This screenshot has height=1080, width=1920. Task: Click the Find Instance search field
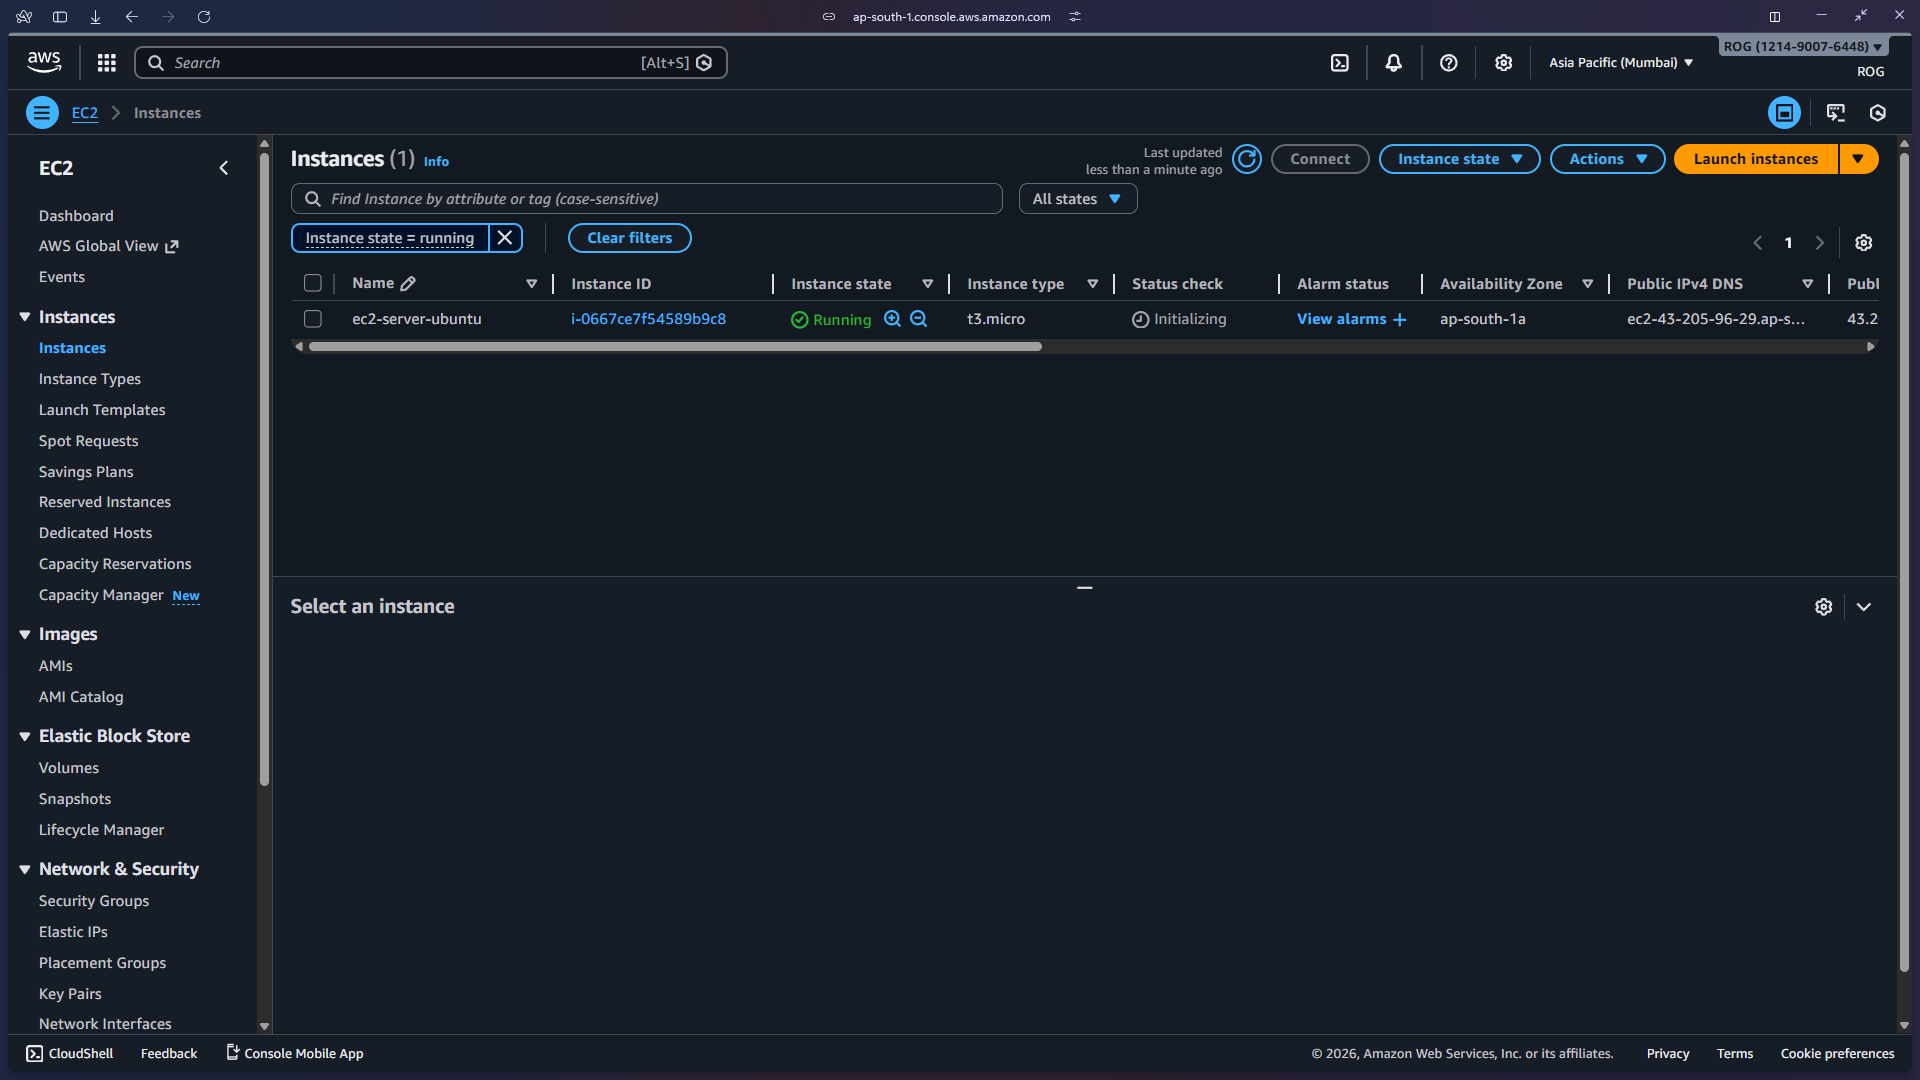pos(646,198)
